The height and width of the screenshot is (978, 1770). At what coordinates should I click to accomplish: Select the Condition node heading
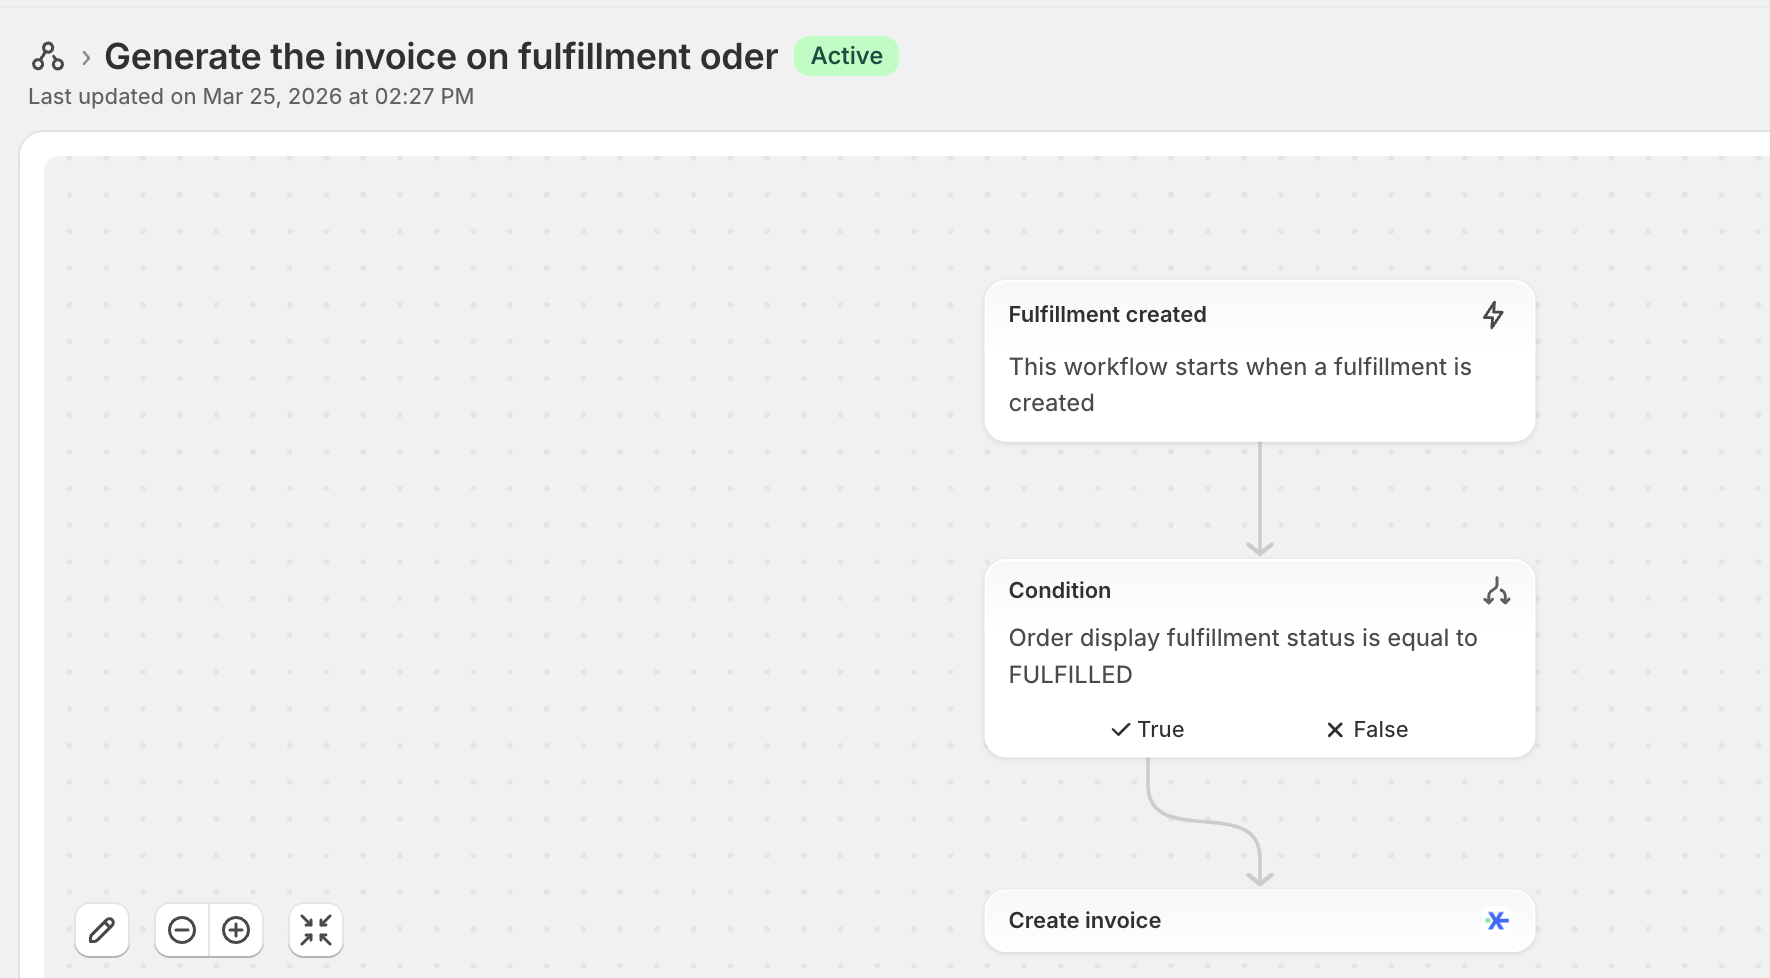tap(1059, 591)
